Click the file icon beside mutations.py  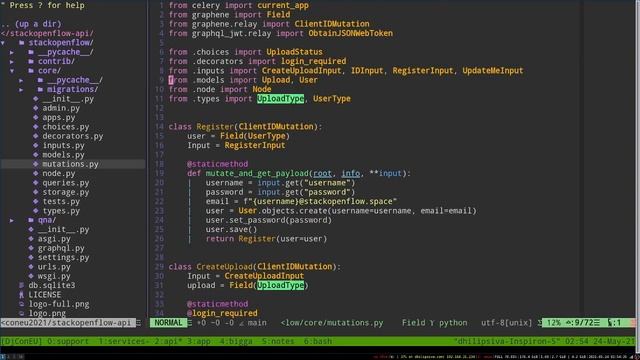pyautogui.click(x=36, y=164)
